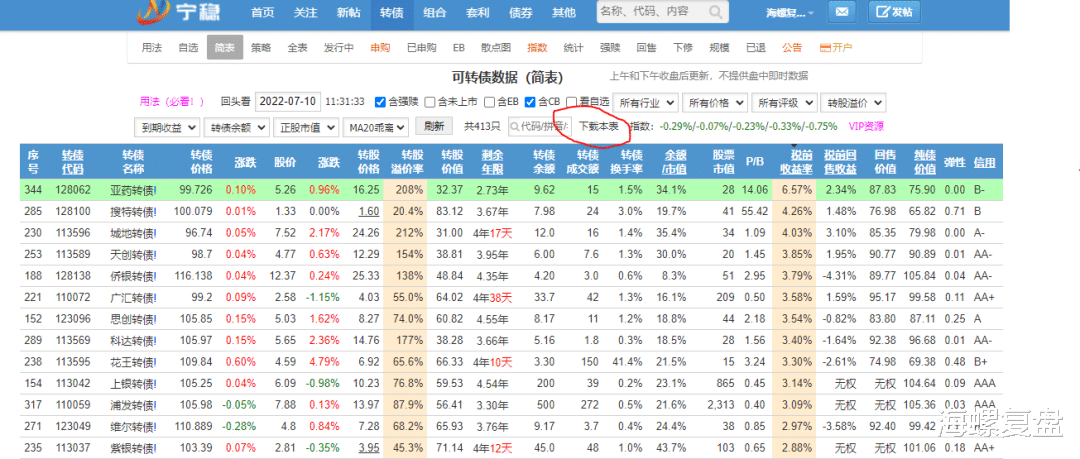Click the 下载本表 download button
This screenshot has height=459, width=1080.
click(x=598, y=126)
